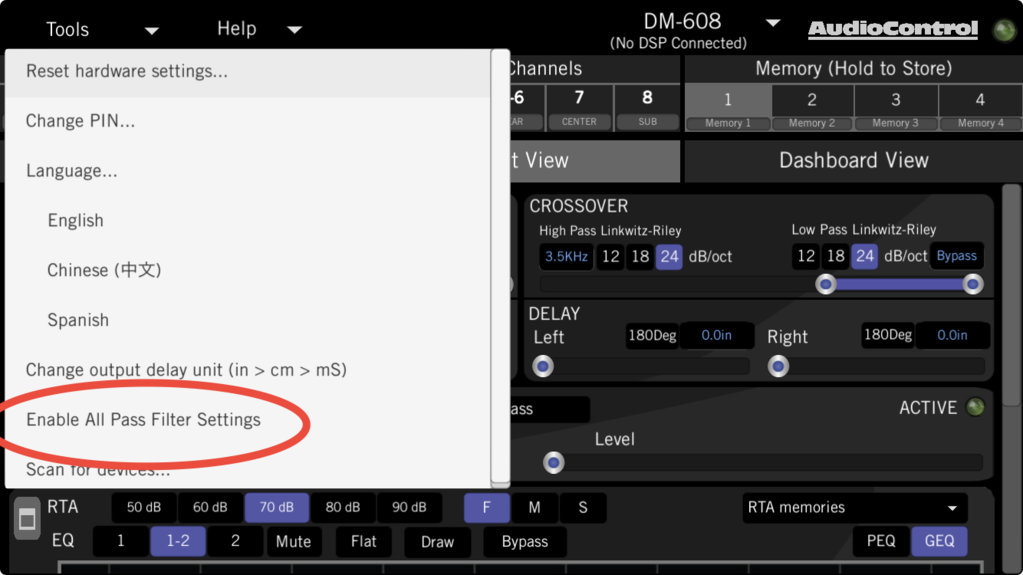This screenshot has width=1023, height=575.
Task: Select EQ linked channels 1-2
Action: 178,541
